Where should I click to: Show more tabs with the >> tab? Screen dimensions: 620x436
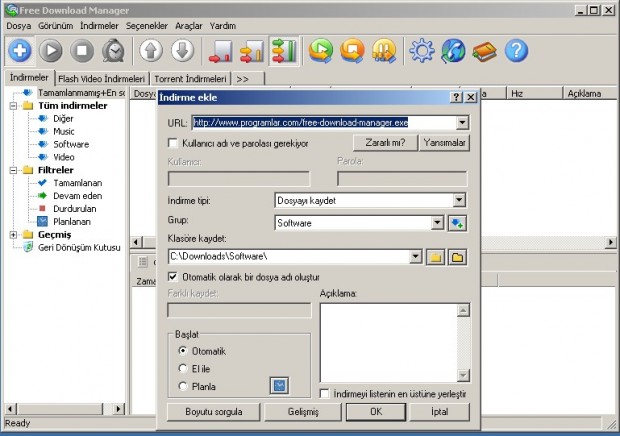pos(248,79)
